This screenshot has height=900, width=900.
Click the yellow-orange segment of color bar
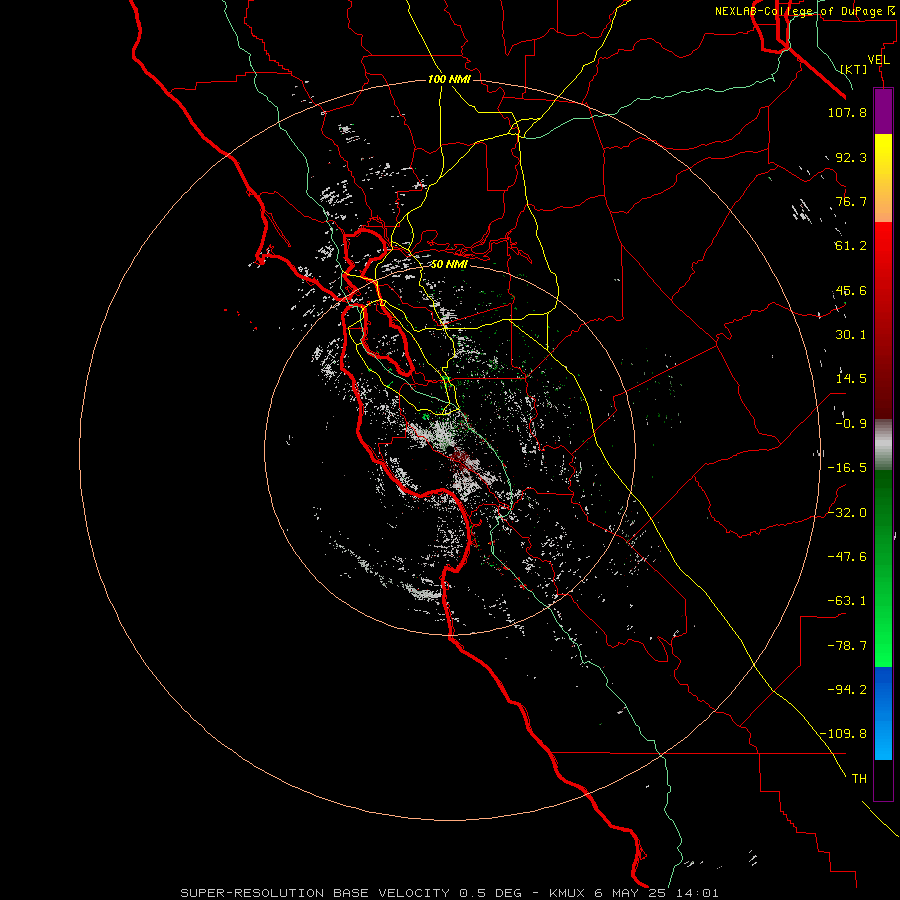tap(883, 178)
